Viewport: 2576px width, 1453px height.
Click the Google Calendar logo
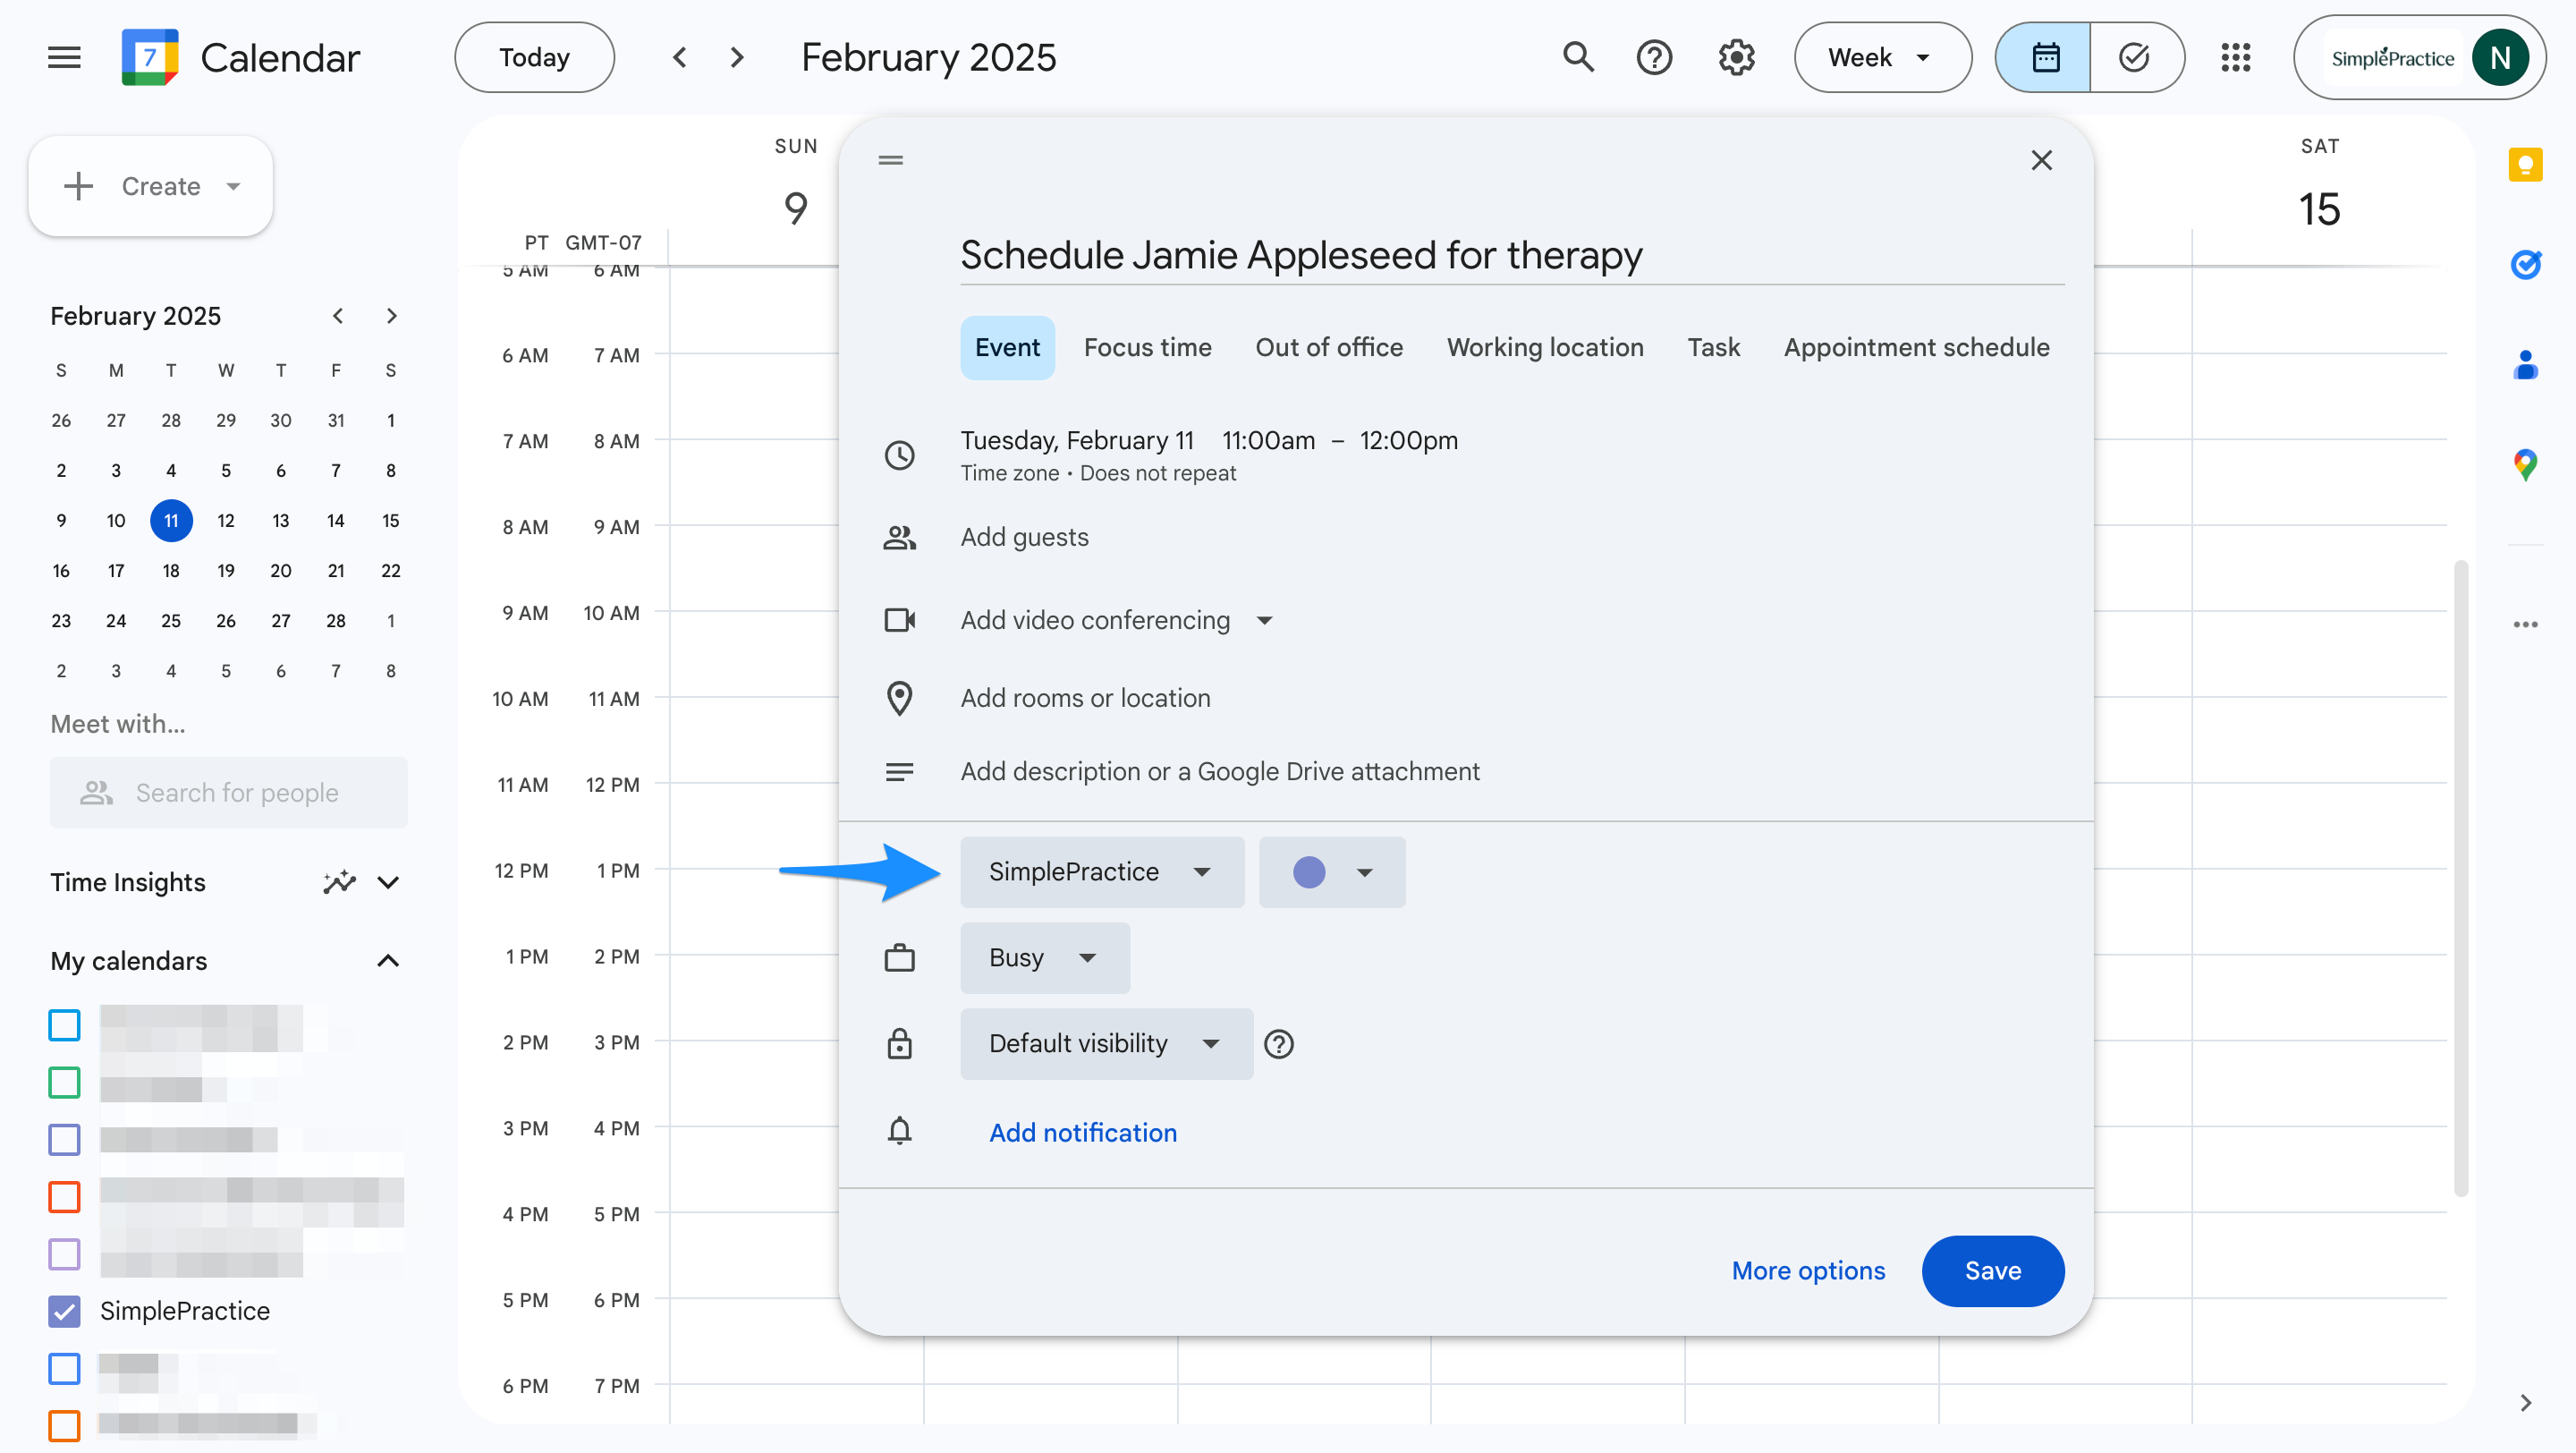[150, 57]
